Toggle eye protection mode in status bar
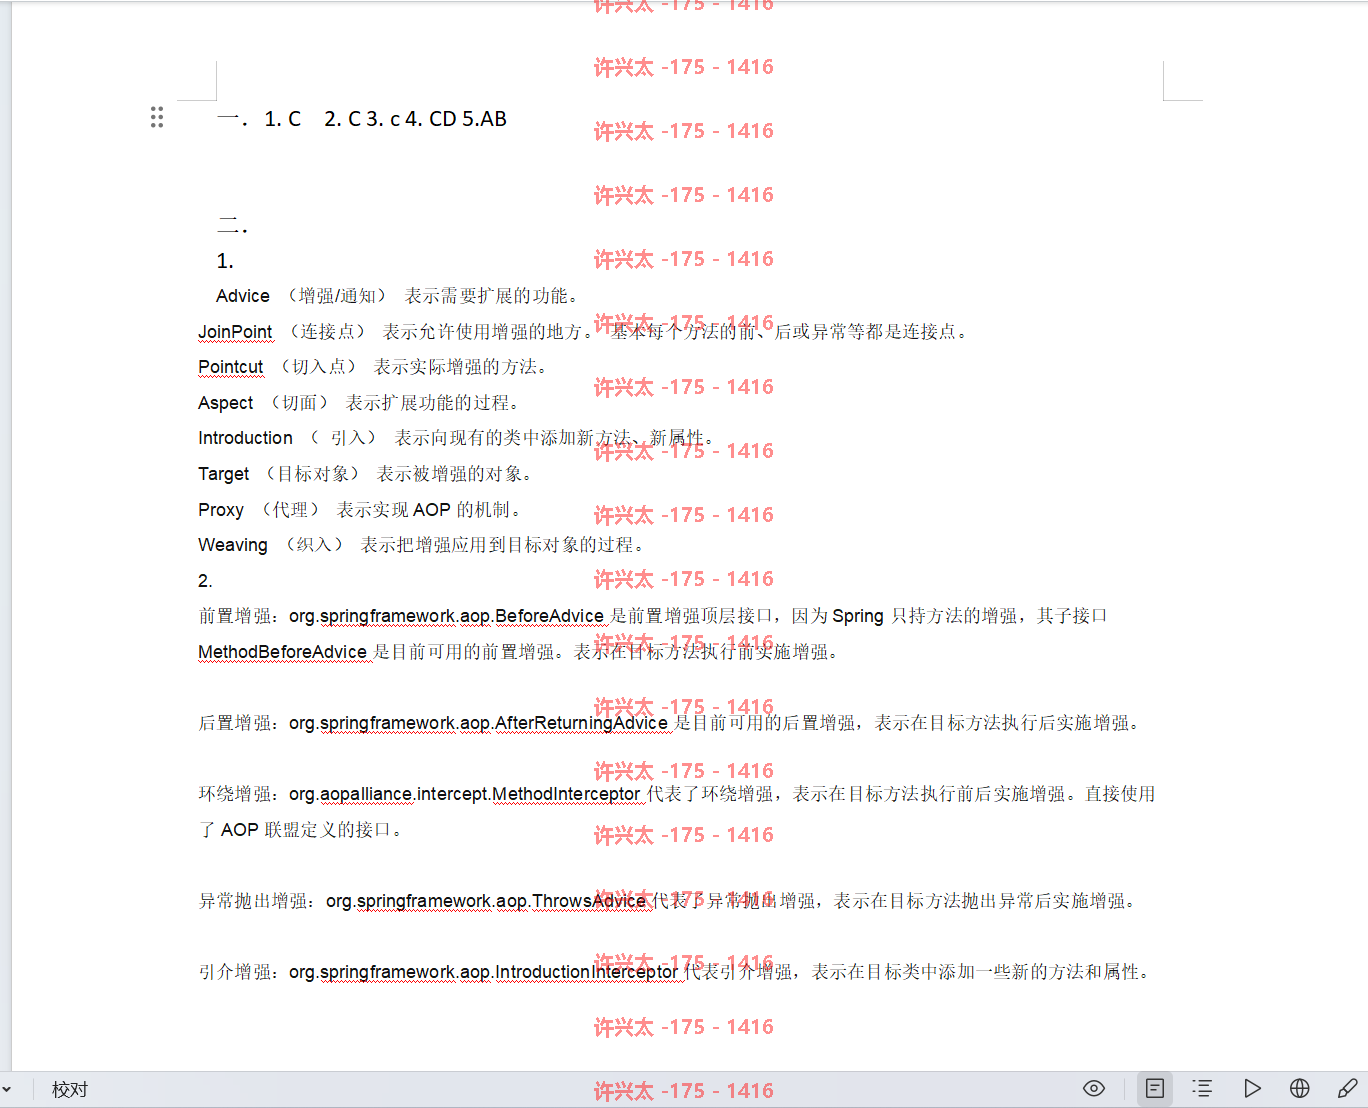1368x1108 pixels. [x=1094, y=1088]
